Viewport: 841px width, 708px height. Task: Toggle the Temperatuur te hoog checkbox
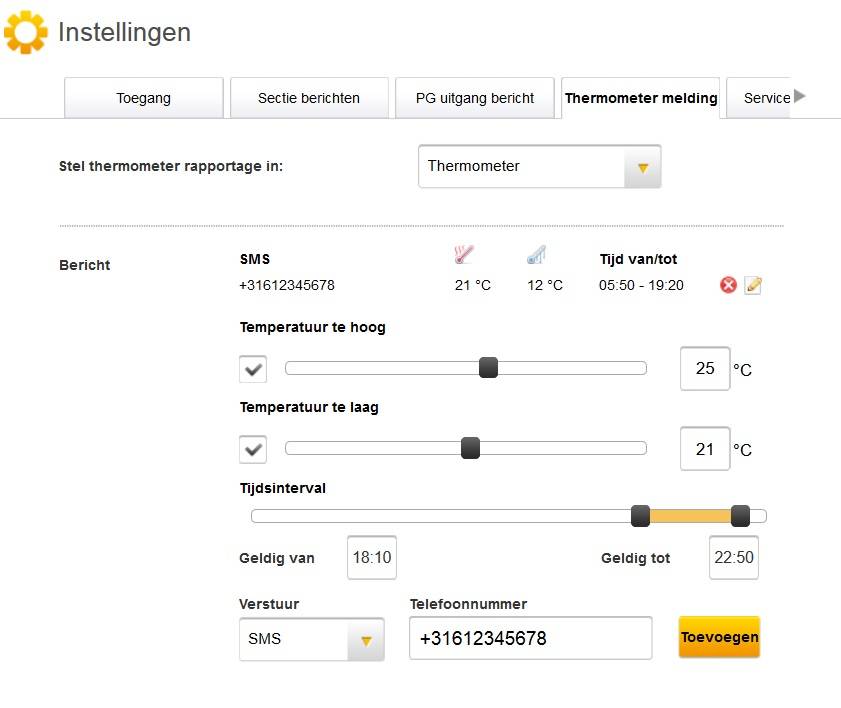253,369
